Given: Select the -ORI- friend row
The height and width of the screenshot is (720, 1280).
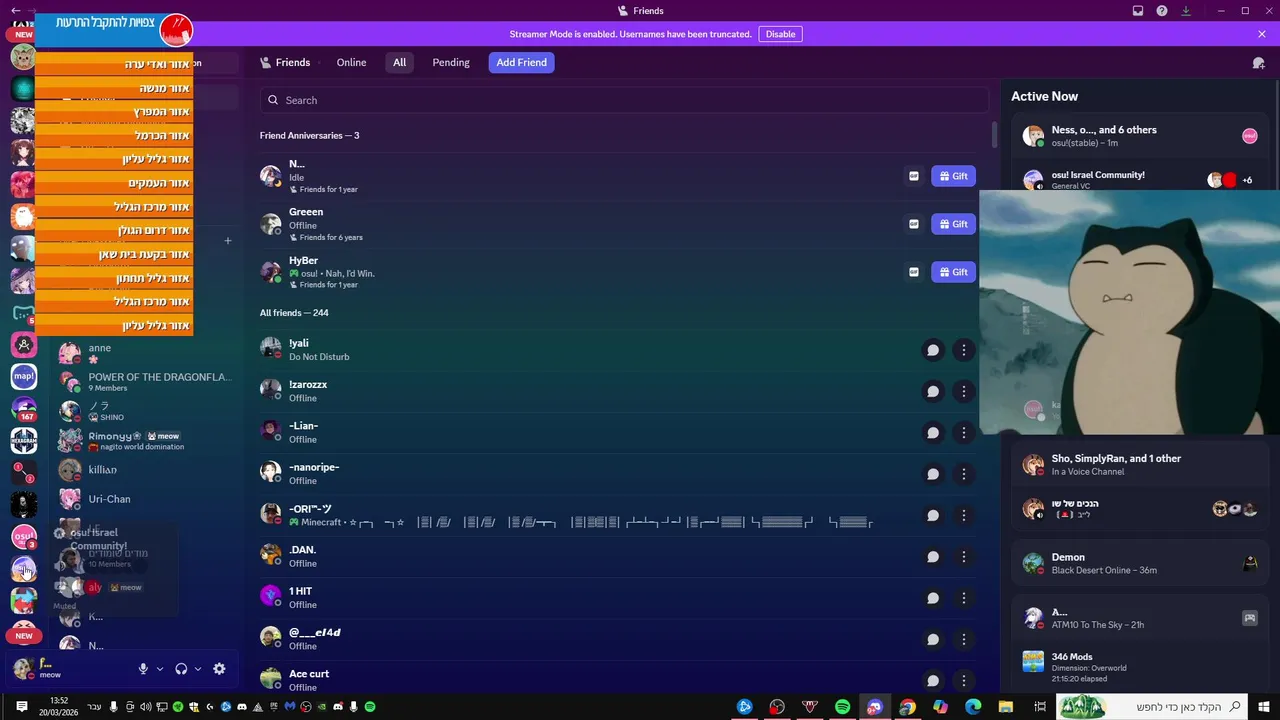Looking at the screenshot, I should coord(617,515).
